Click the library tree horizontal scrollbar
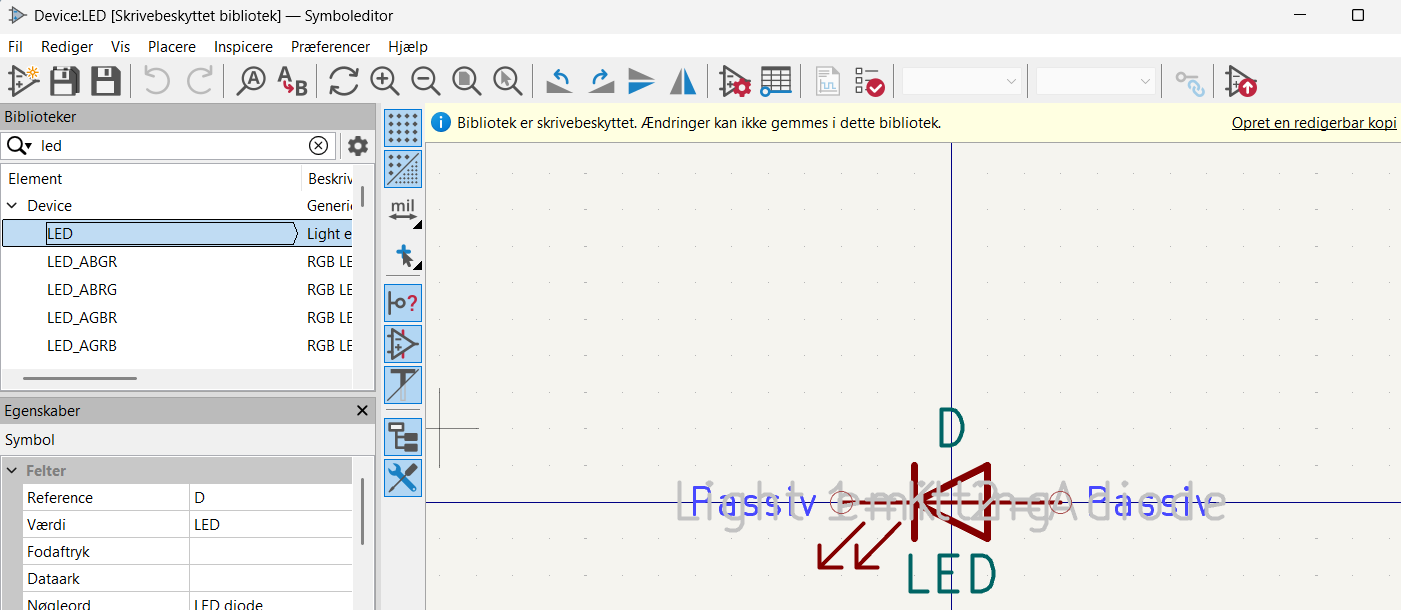 click(80, 378)
